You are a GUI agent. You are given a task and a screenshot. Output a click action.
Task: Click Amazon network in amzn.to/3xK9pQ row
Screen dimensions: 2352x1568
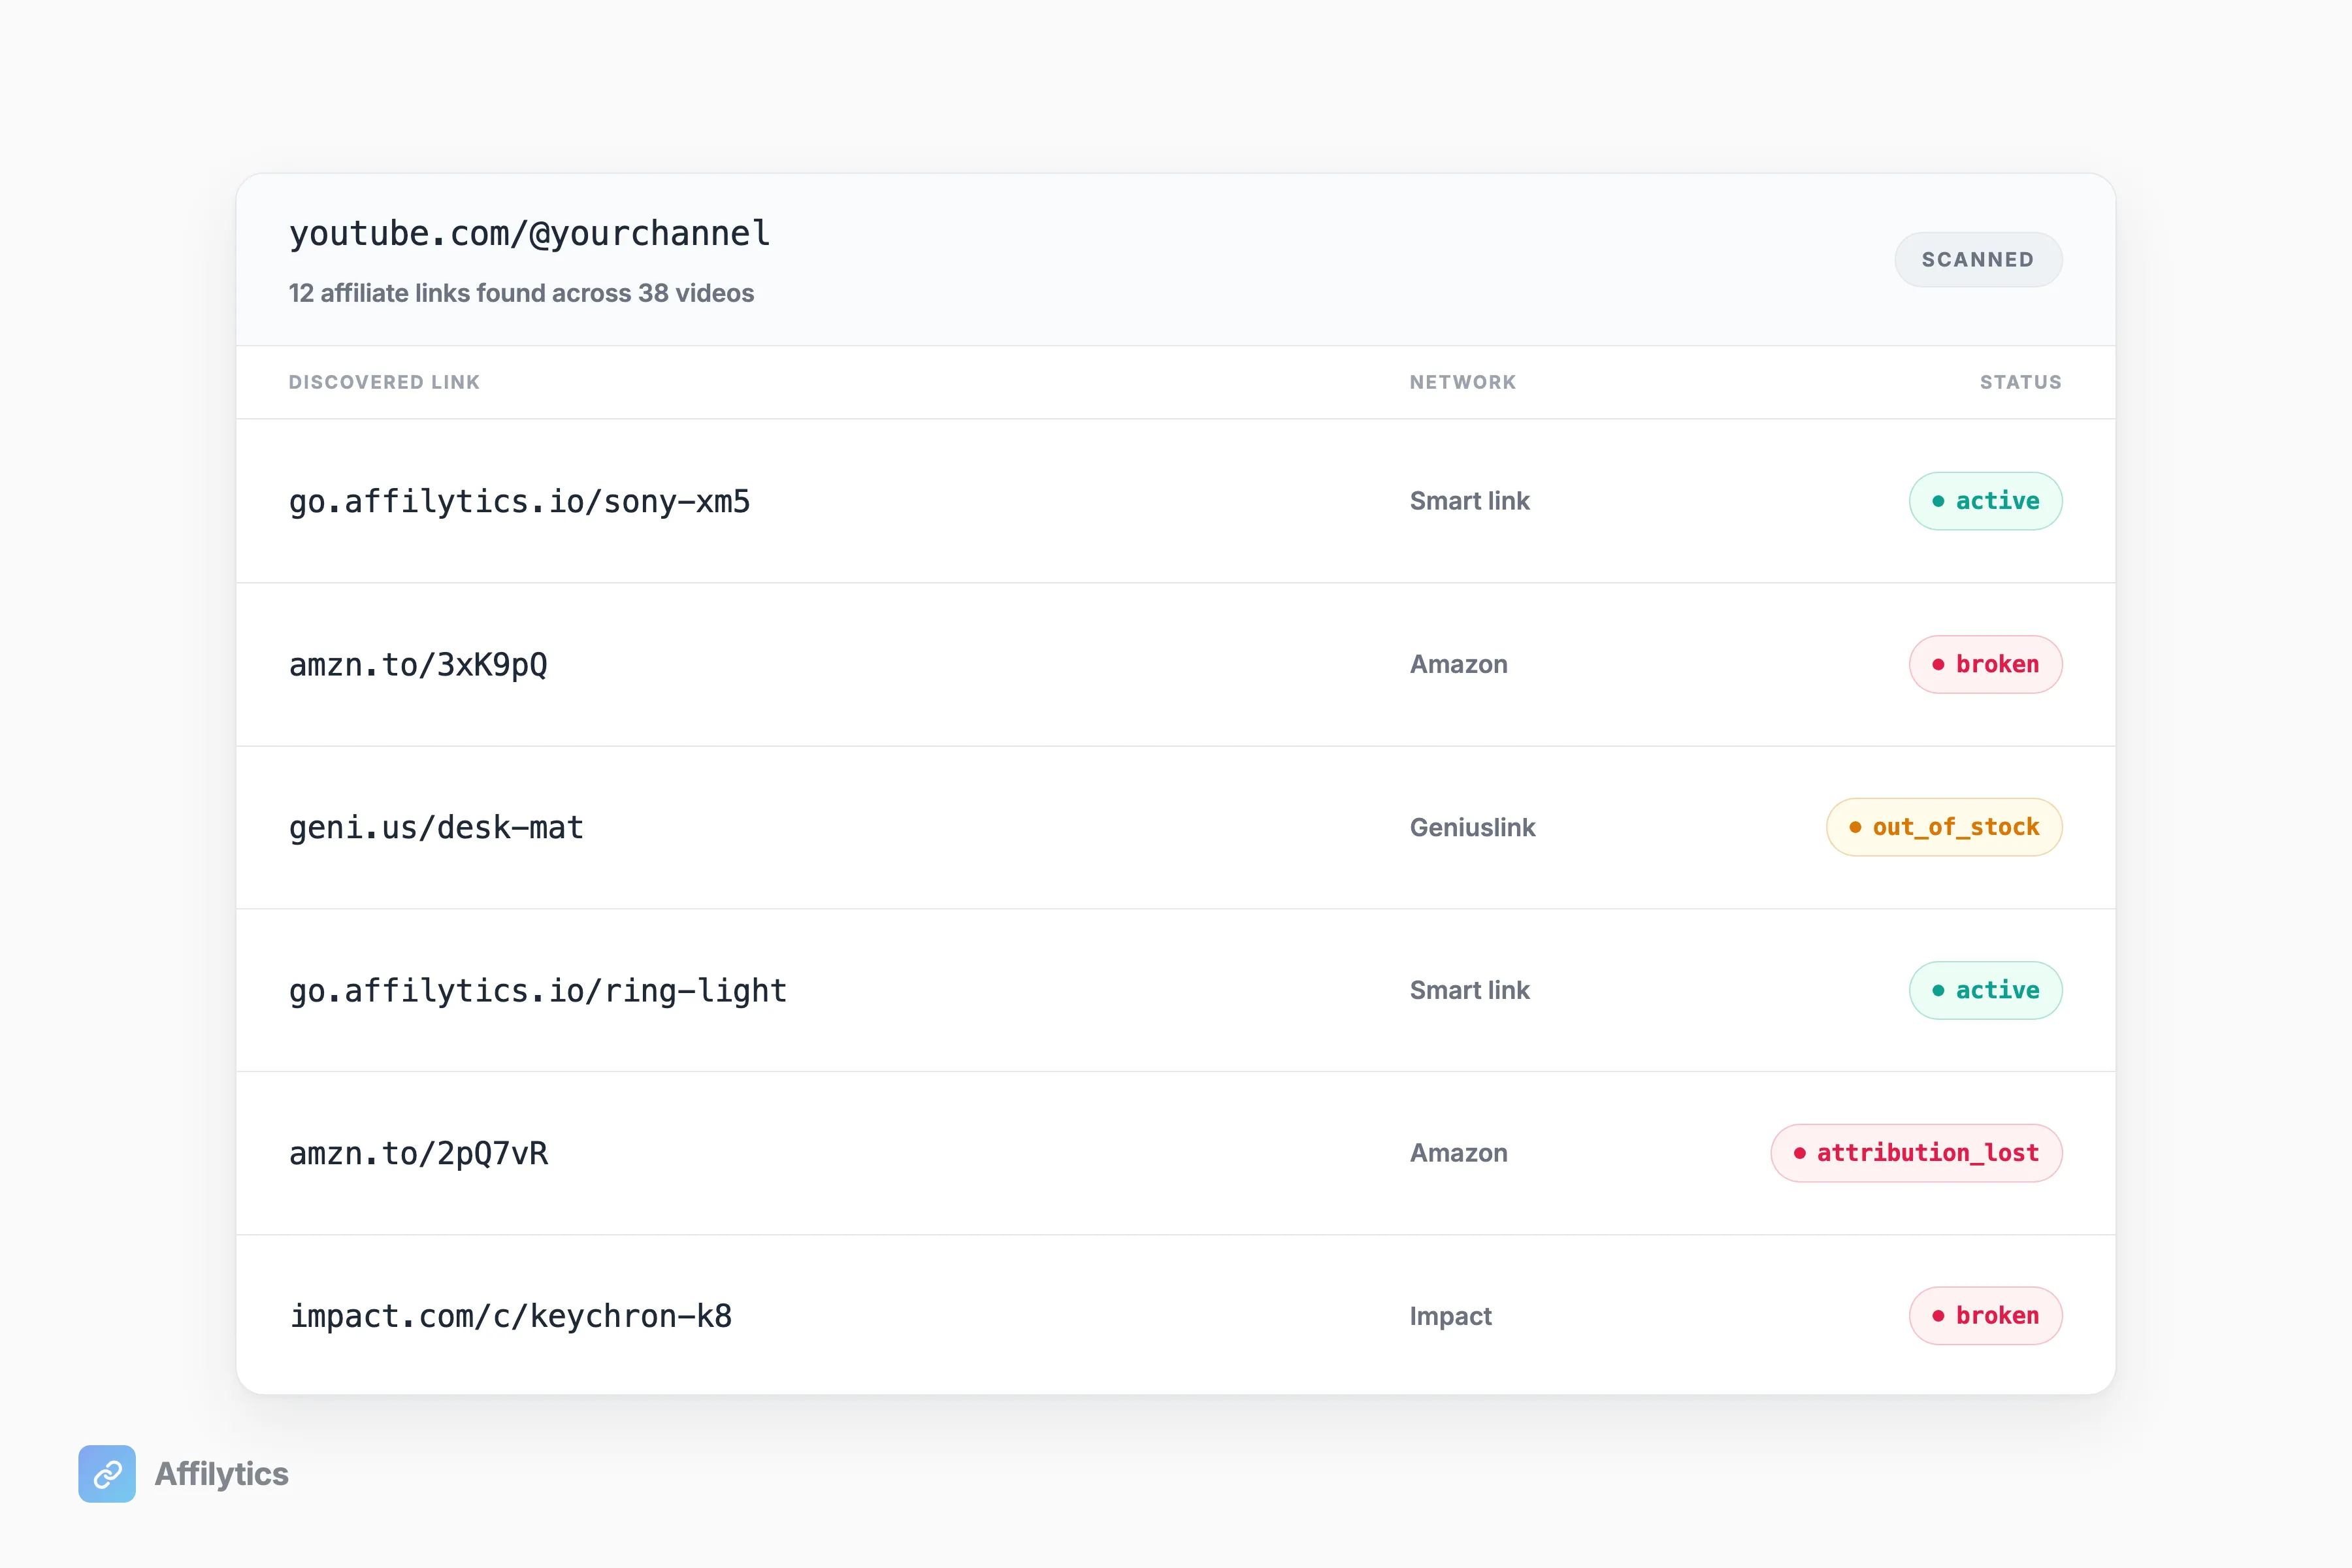[1458, 664]
